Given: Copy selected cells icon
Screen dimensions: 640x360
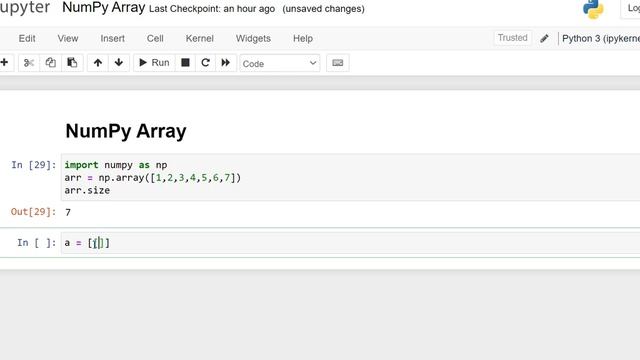Looking at the screenshot, I should 50,62.
